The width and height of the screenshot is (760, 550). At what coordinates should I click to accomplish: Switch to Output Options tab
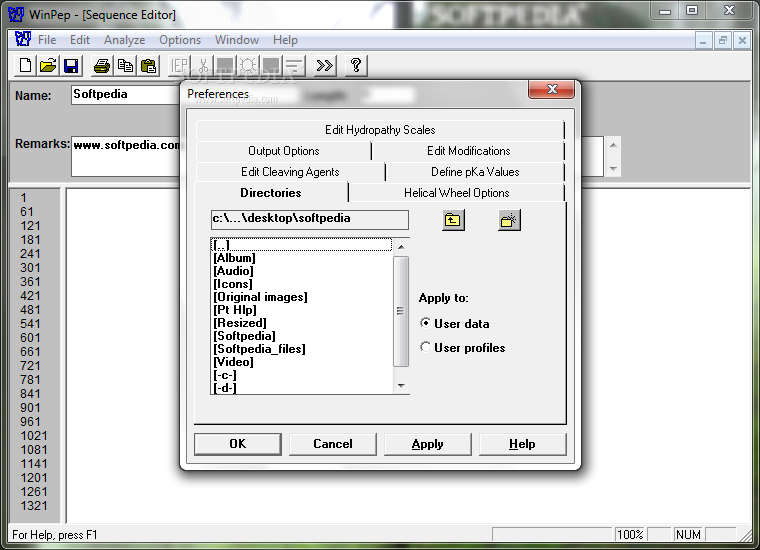[x=284, y=151]
